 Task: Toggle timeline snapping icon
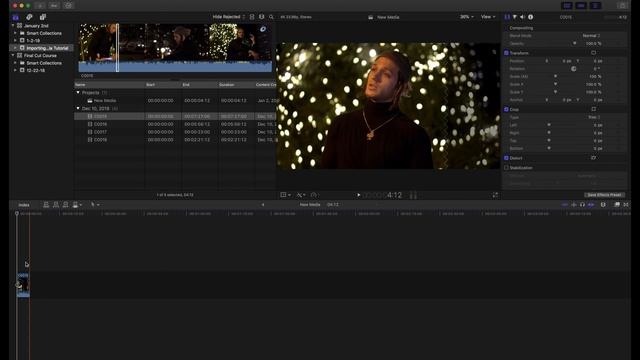[591, 204]
